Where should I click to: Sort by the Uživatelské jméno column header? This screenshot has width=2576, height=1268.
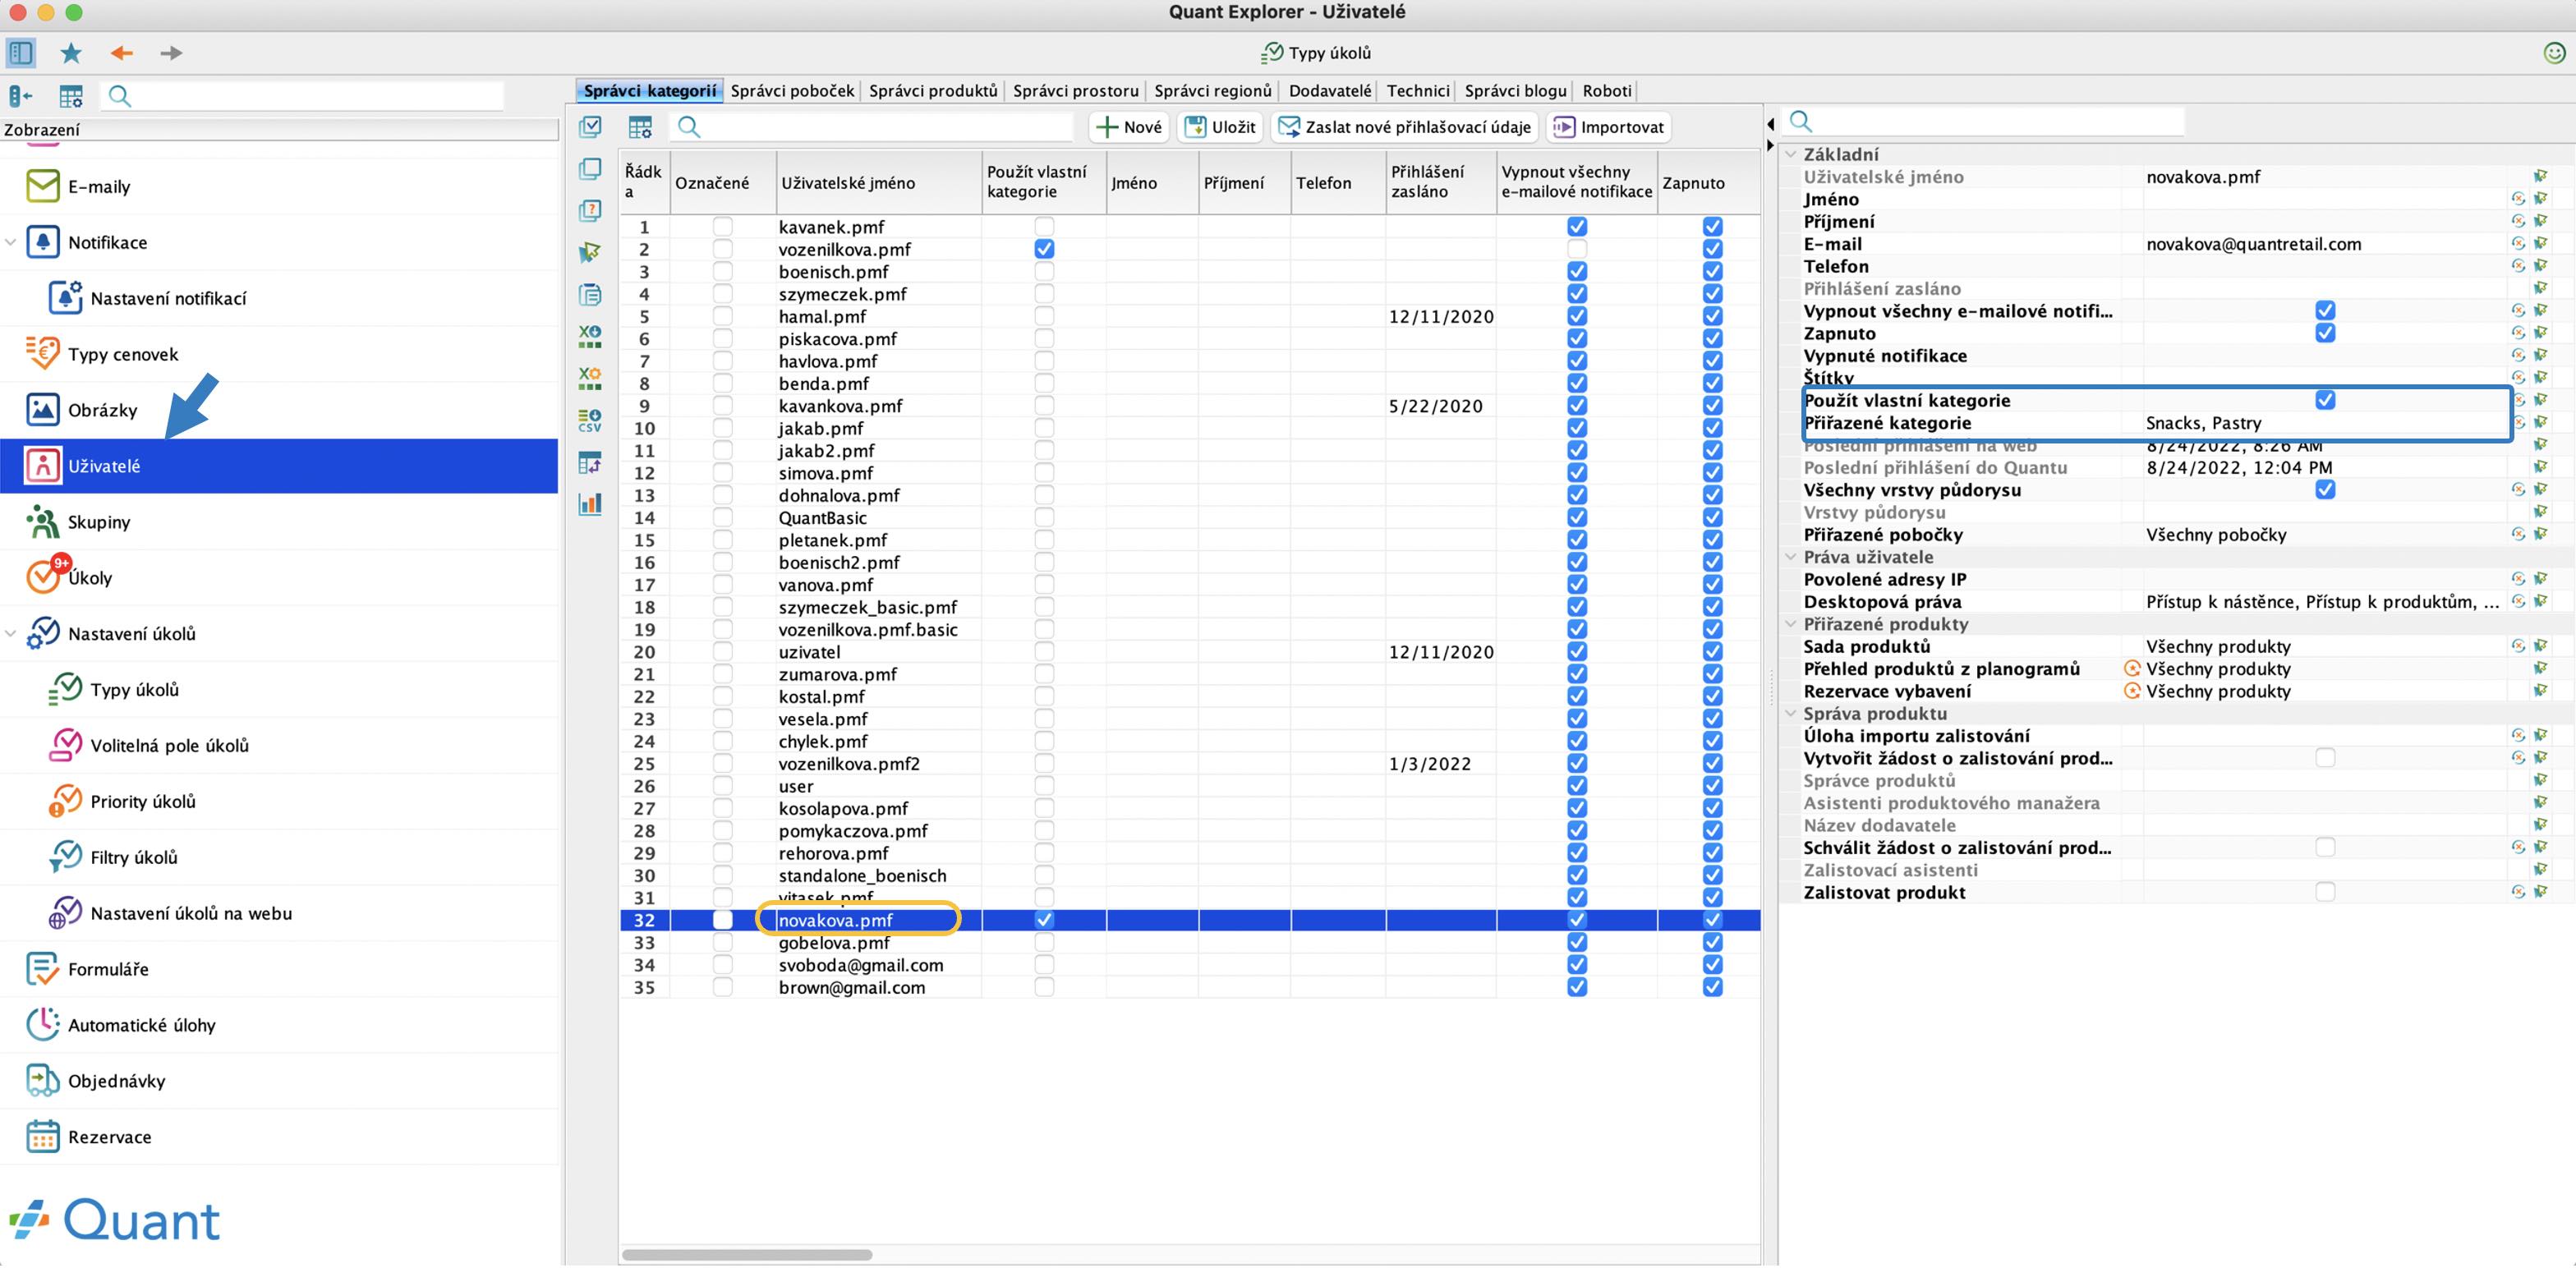point(878,182)
